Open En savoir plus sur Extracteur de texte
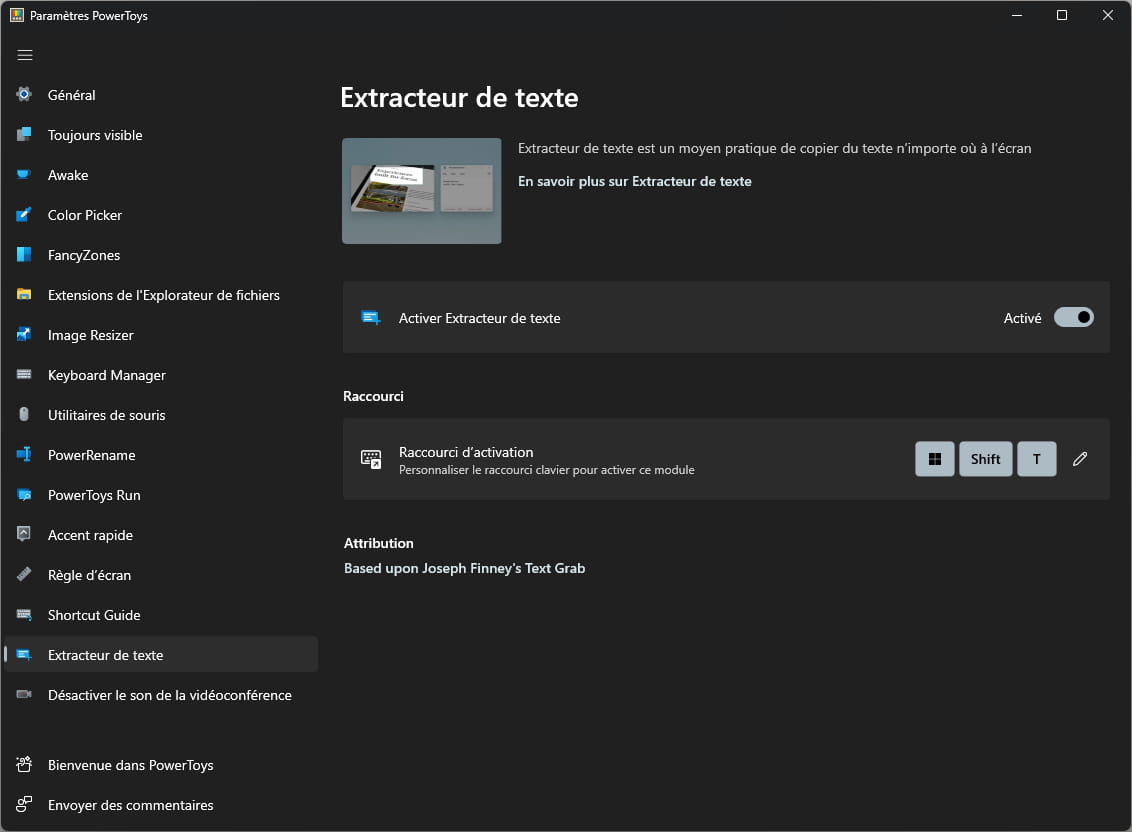Image resolution: width=1132 pixels, height=832 pixels. 635,181
